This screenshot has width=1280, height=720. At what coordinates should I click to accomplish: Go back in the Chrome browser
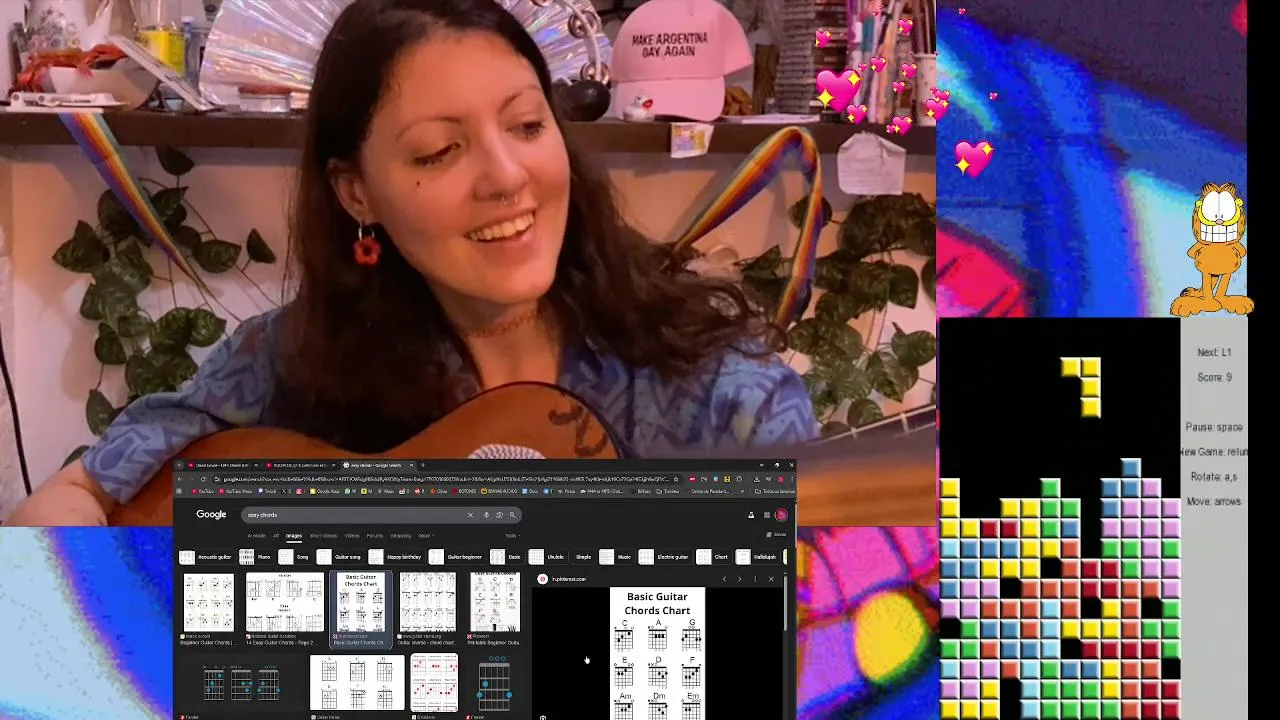tap(180, 479)
